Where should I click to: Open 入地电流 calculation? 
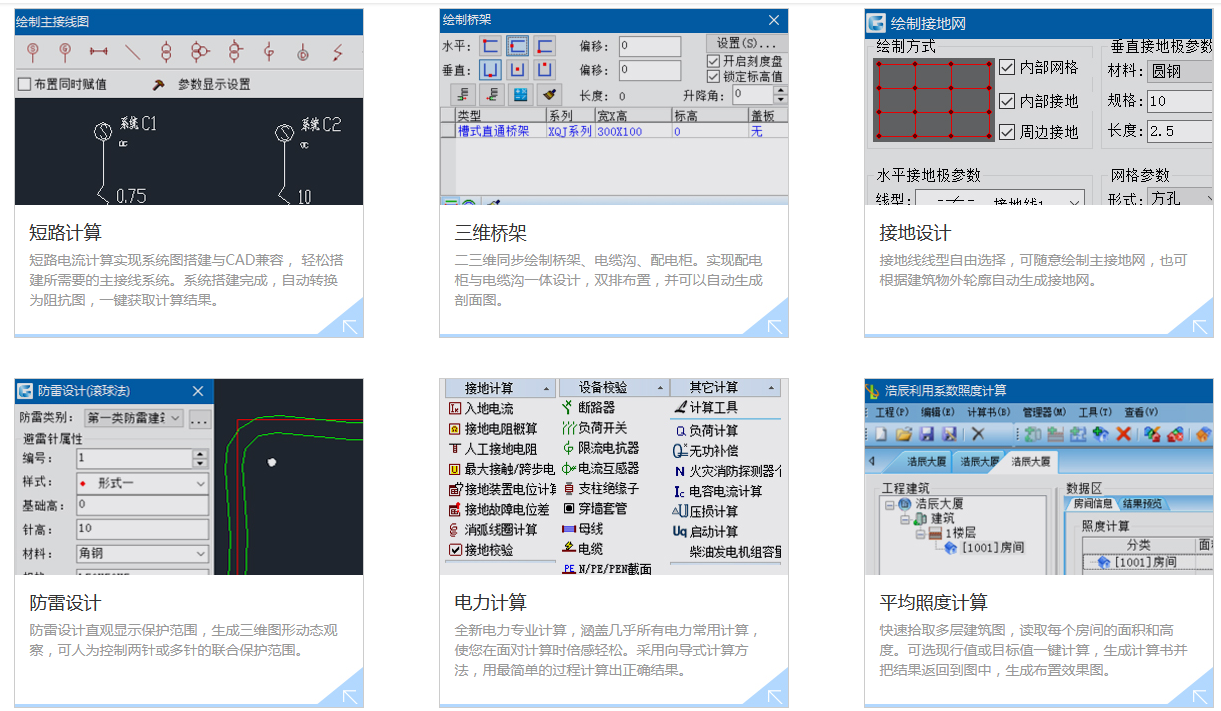480,408
